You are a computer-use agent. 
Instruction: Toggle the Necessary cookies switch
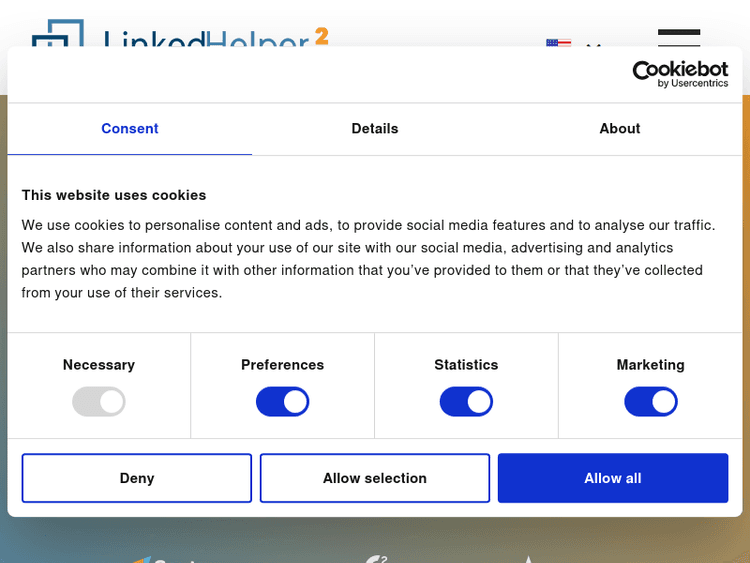[x=99, y=402]
